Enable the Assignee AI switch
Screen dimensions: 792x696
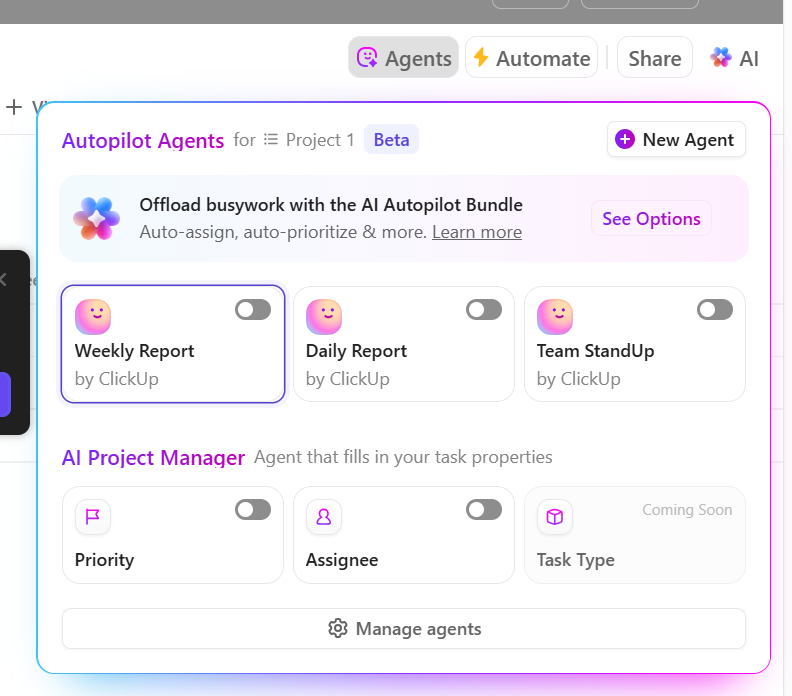click(x=484, y=510)
